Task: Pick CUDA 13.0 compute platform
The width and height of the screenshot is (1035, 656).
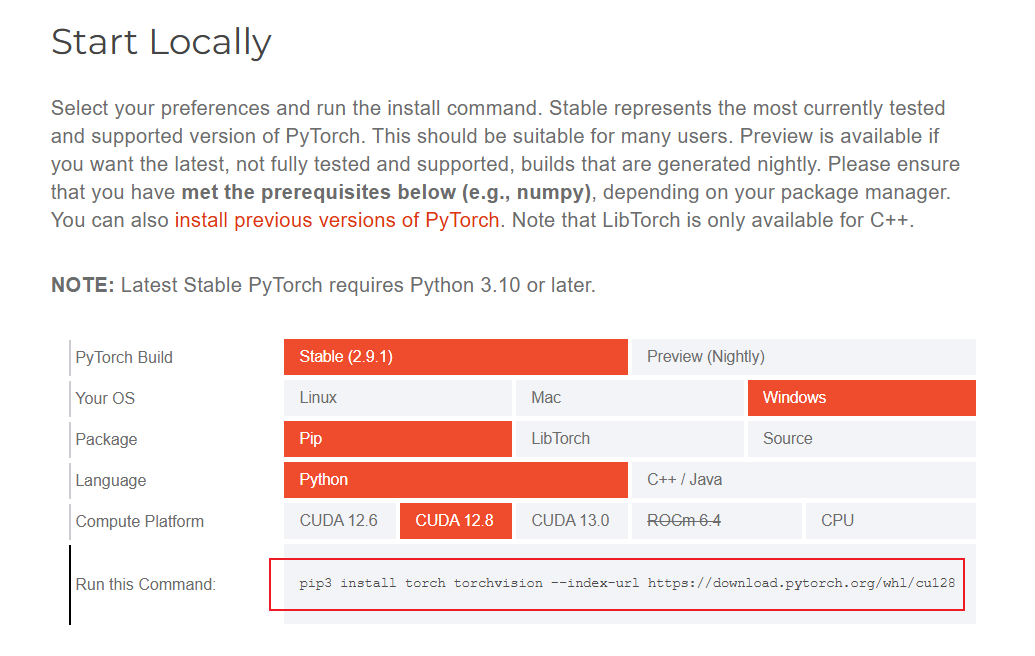Action: click(572, 521)
